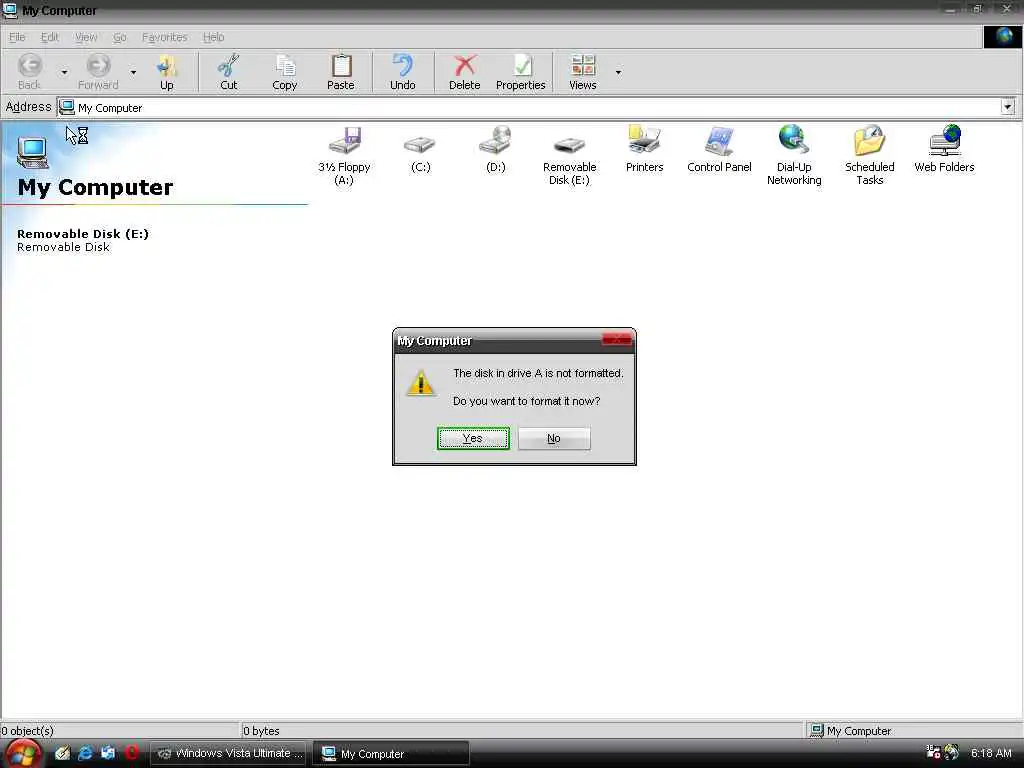The width and height of the screenshot is (1024, 768).
Task: Go Up one folder level
Action: pos(167,72)
